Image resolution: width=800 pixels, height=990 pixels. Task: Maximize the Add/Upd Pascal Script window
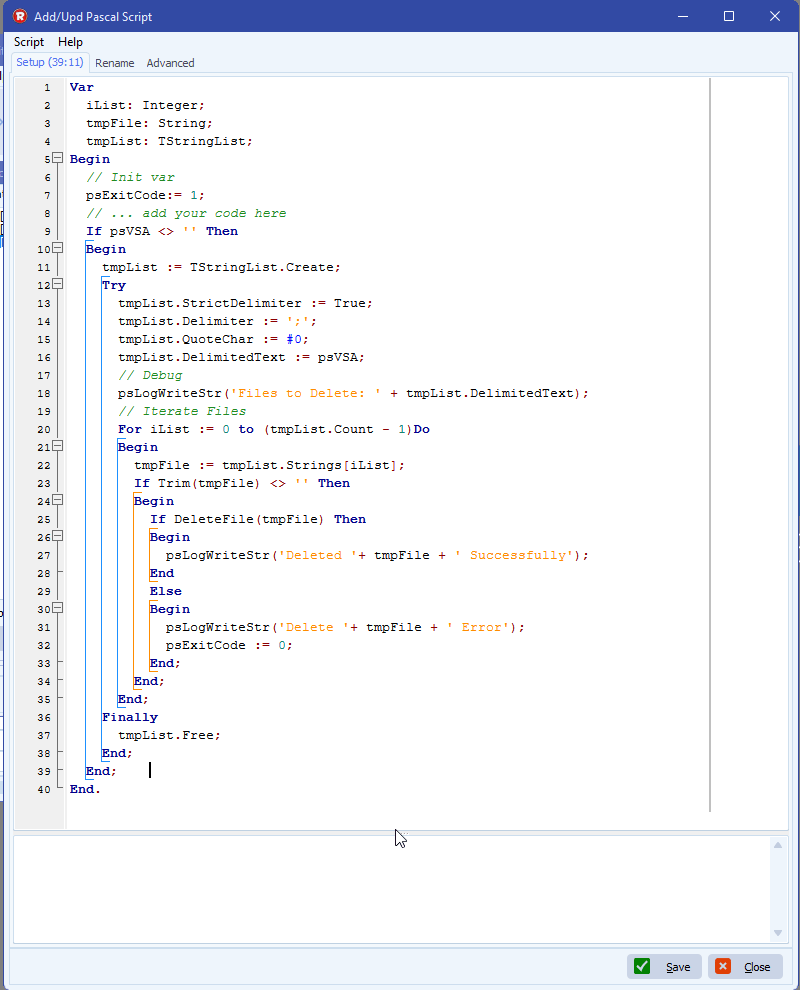point(729,16)
